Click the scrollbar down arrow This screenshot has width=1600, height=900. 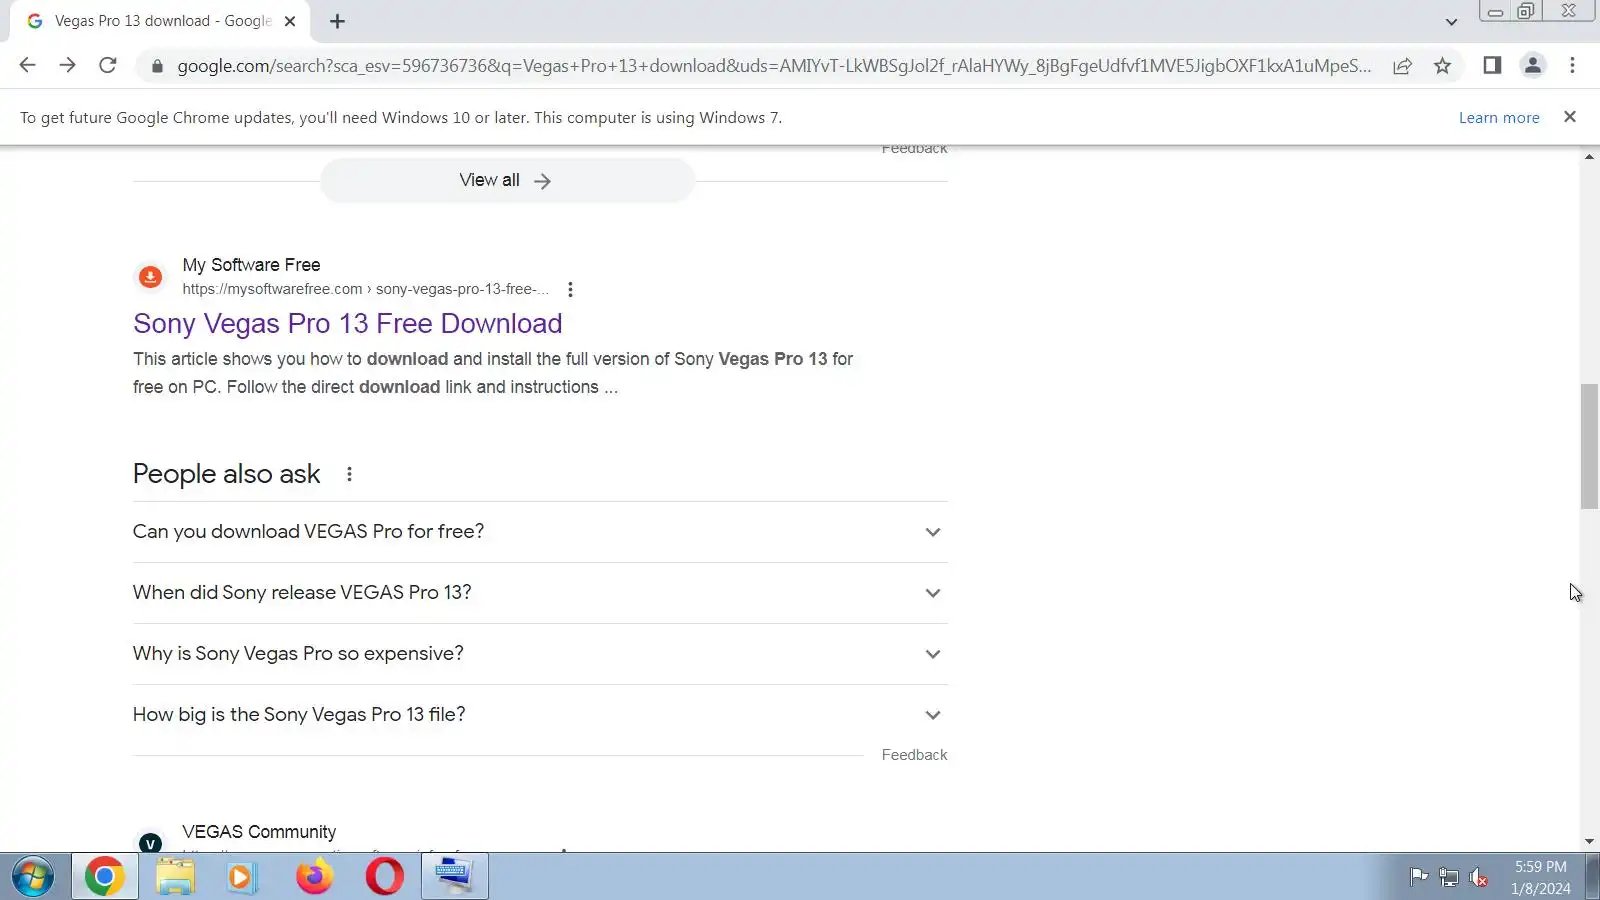[x=1589, y=842]
